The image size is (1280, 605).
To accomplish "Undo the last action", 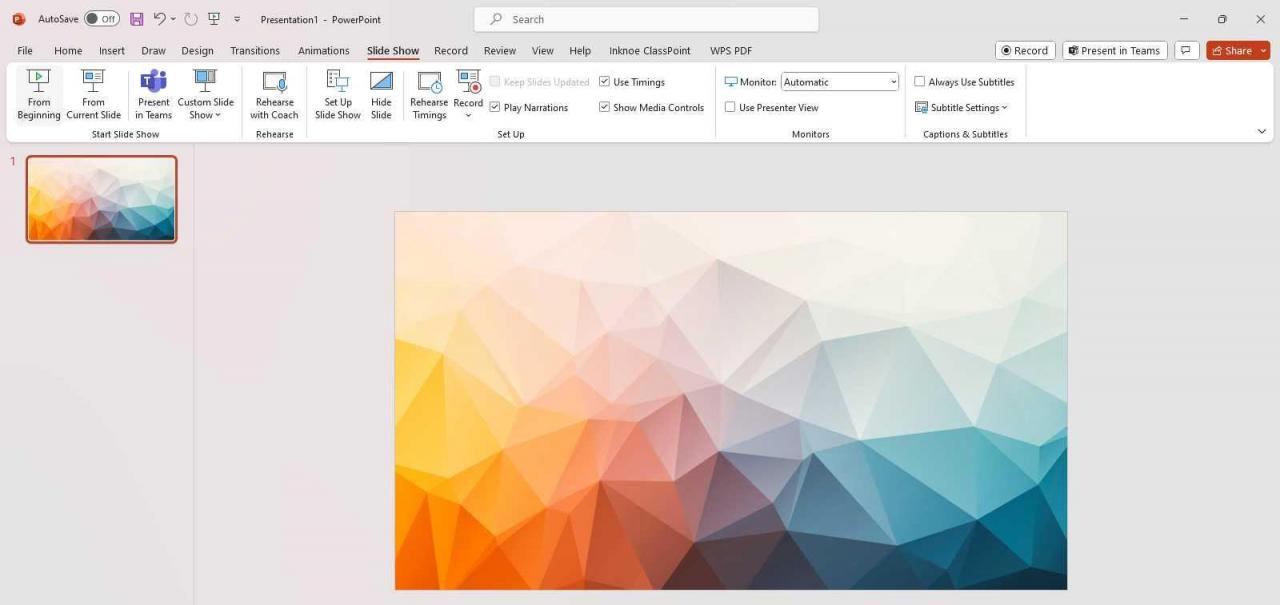I will pyautogui.click(x=158, y=19).
